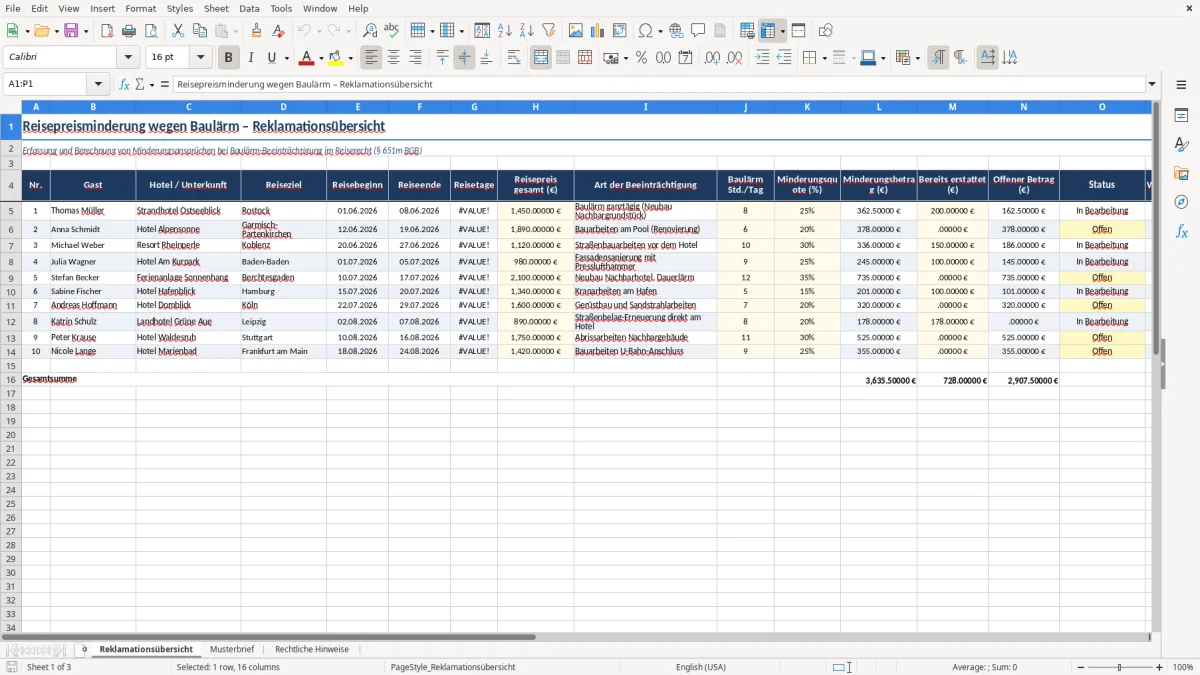Click the Spelling check icon

(x=392, y=31)
